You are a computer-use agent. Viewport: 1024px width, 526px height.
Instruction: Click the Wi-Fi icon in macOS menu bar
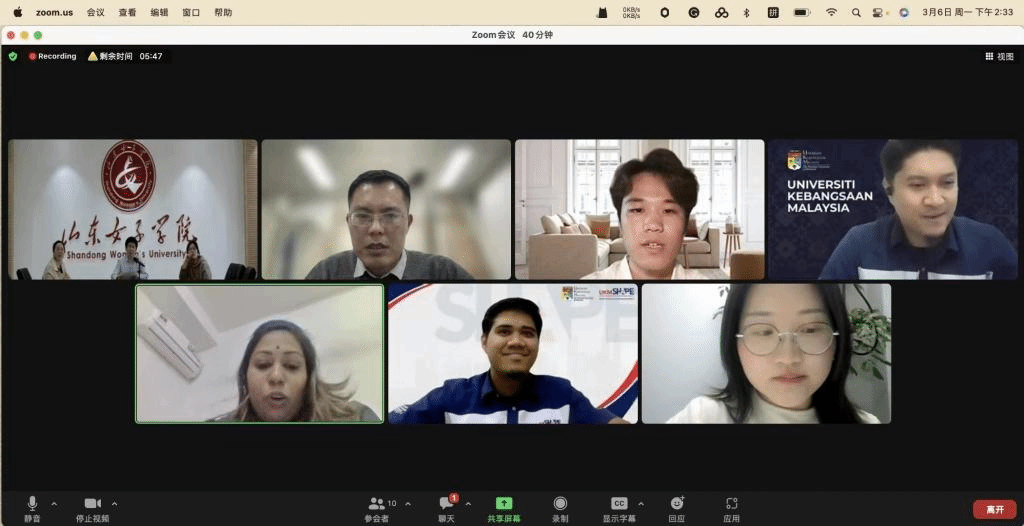pos(831,13)
